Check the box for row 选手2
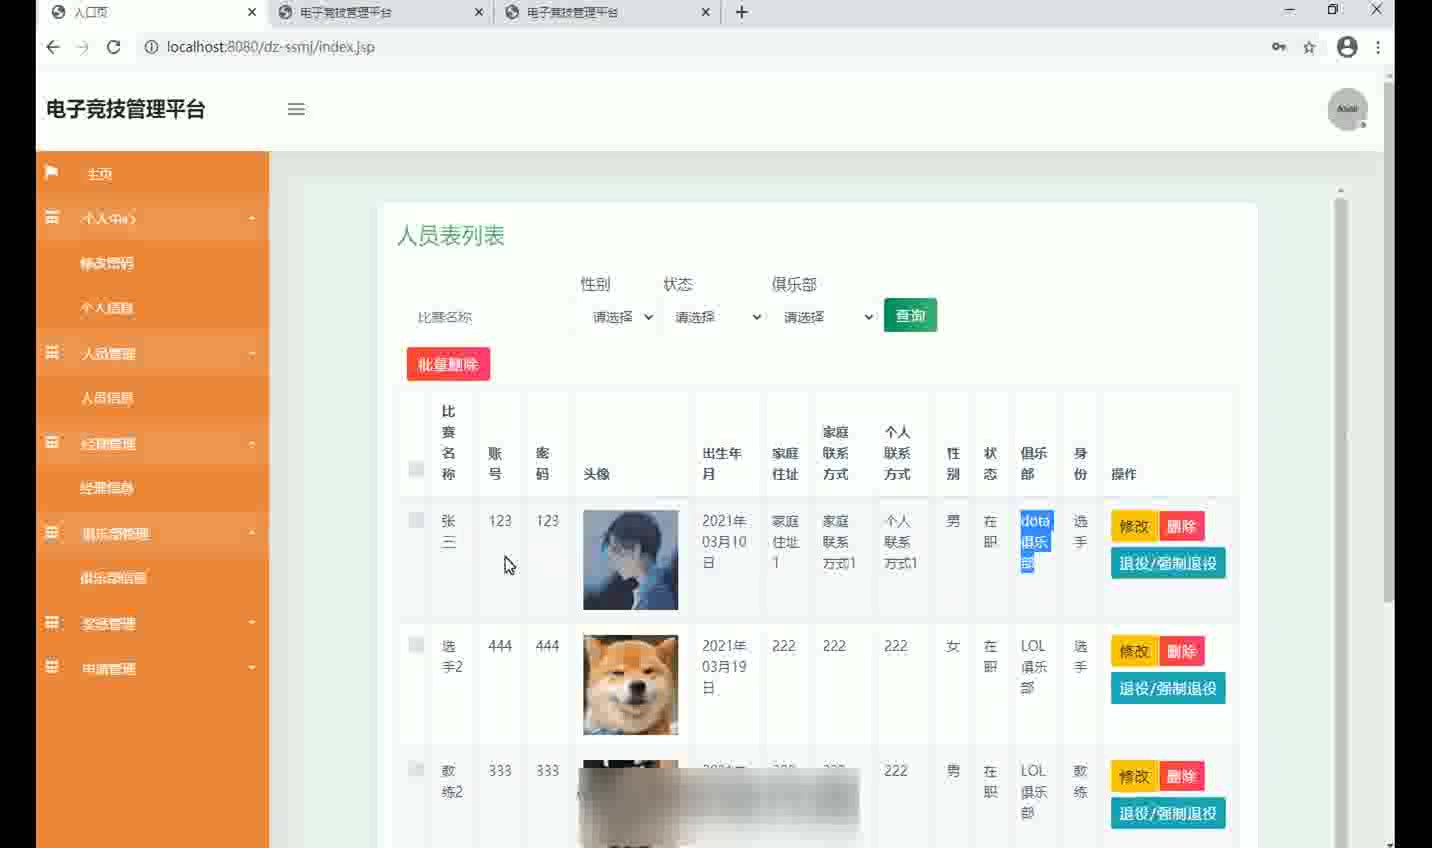 click(x=416, y=645)
